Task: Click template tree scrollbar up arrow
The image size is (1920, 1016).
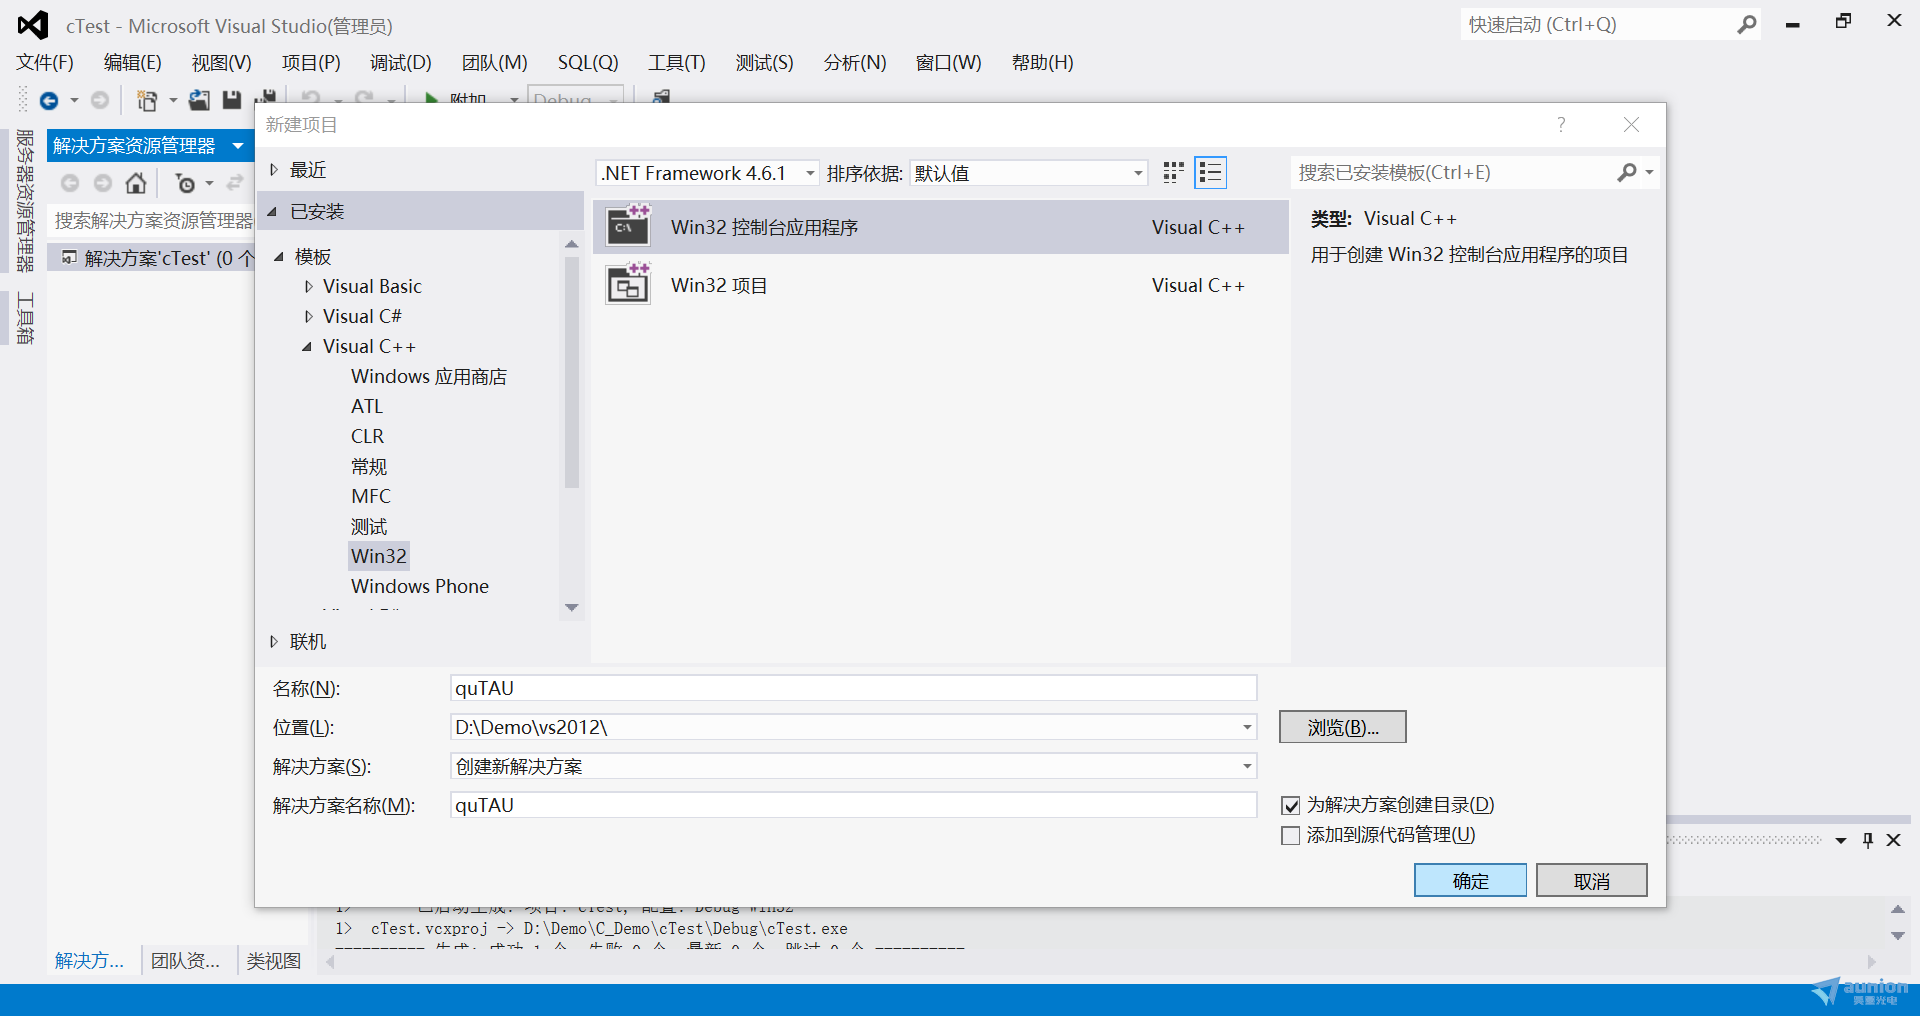Action: click(x=572, y=244)
